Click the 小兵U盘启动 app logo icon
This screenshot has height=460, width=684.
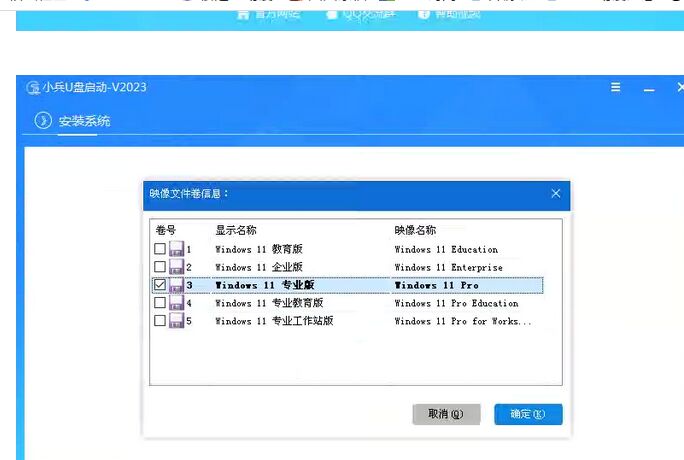33,88
